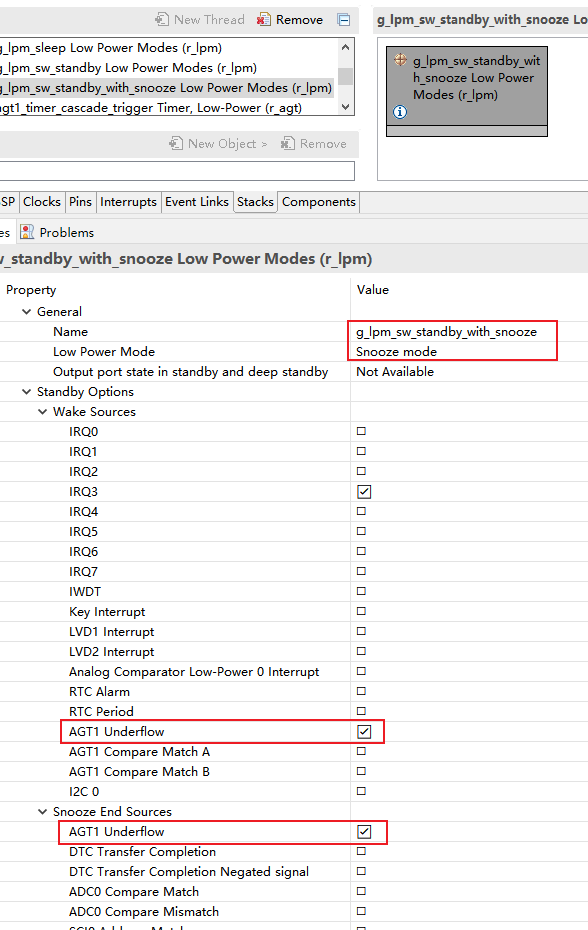This screenshot has width=588, height=930.
Task: Click the Remove thread button
Action: pos(290,20)
